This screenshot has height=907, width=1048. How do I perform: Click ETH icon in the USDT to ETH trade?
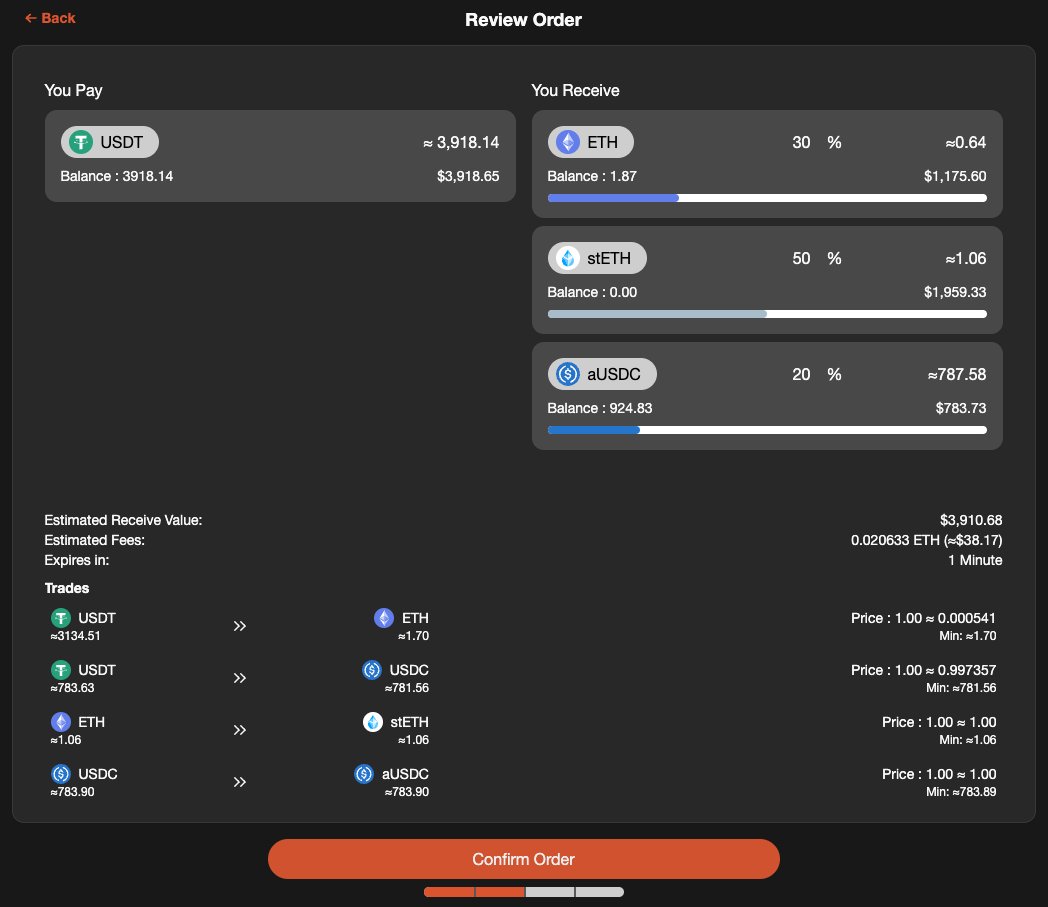click(384, 618)
